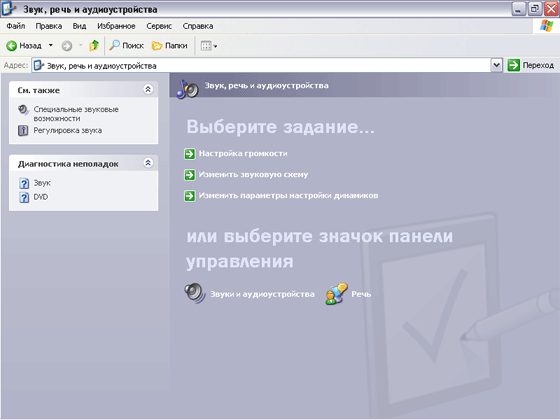Restore down the window

tap(535, 9)
